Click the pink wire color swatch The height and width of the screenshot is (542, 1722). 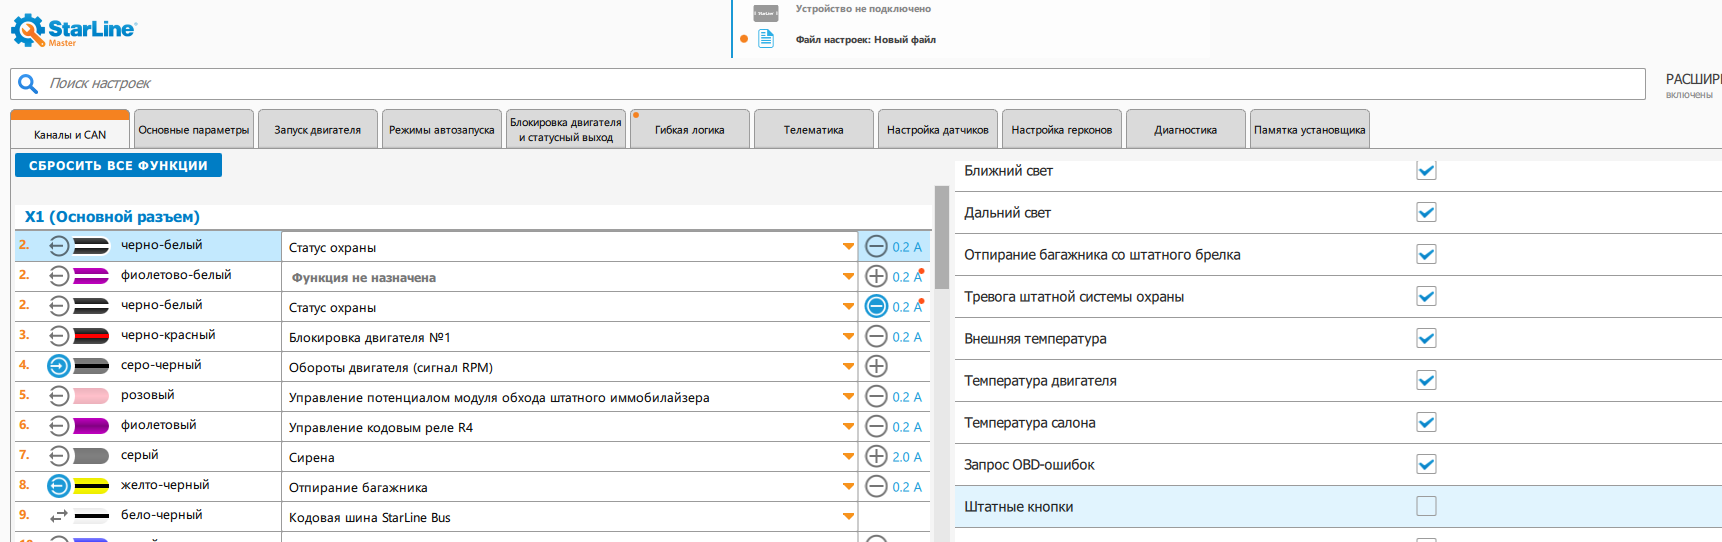point(91,396)
